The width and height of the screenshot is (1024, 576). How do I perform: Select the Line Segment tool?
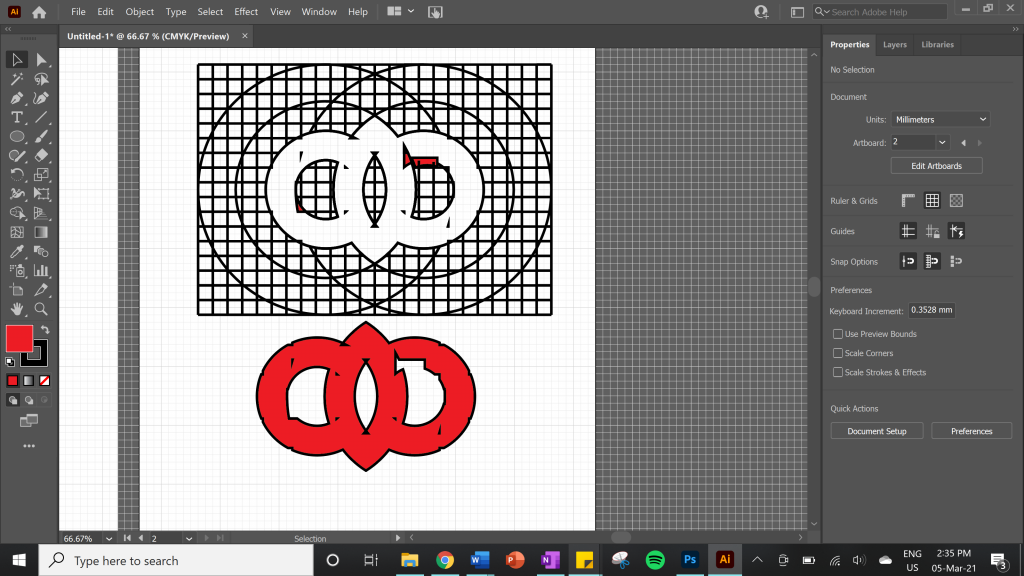coord(41,118)
